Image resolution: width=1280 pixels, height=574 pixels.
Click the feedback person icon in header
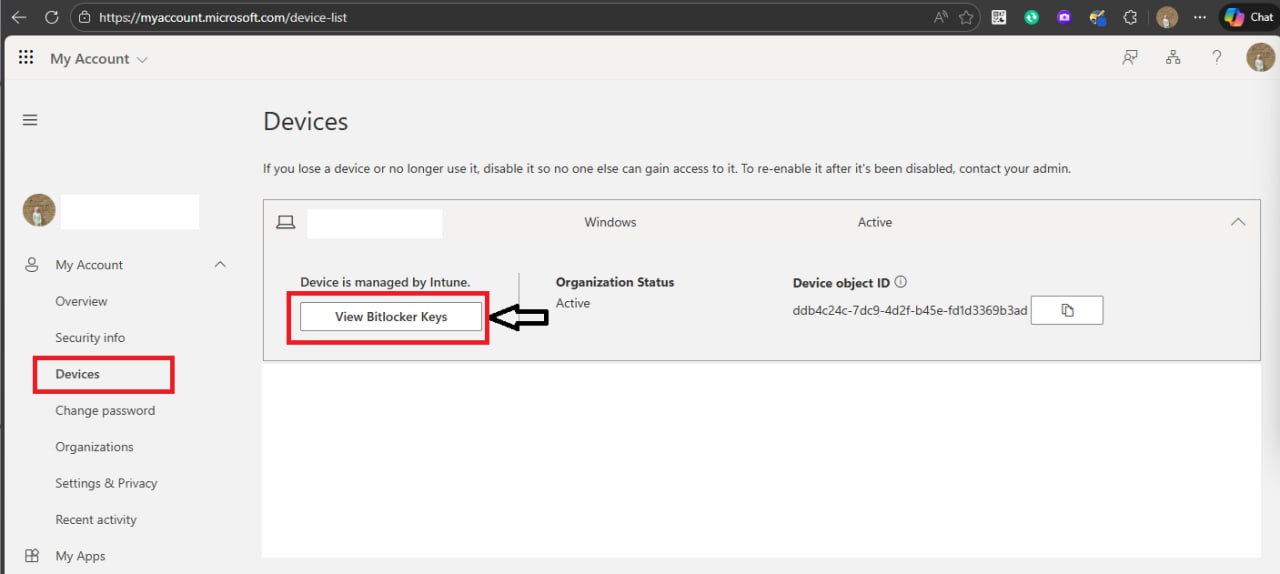tap(1130, 58)
